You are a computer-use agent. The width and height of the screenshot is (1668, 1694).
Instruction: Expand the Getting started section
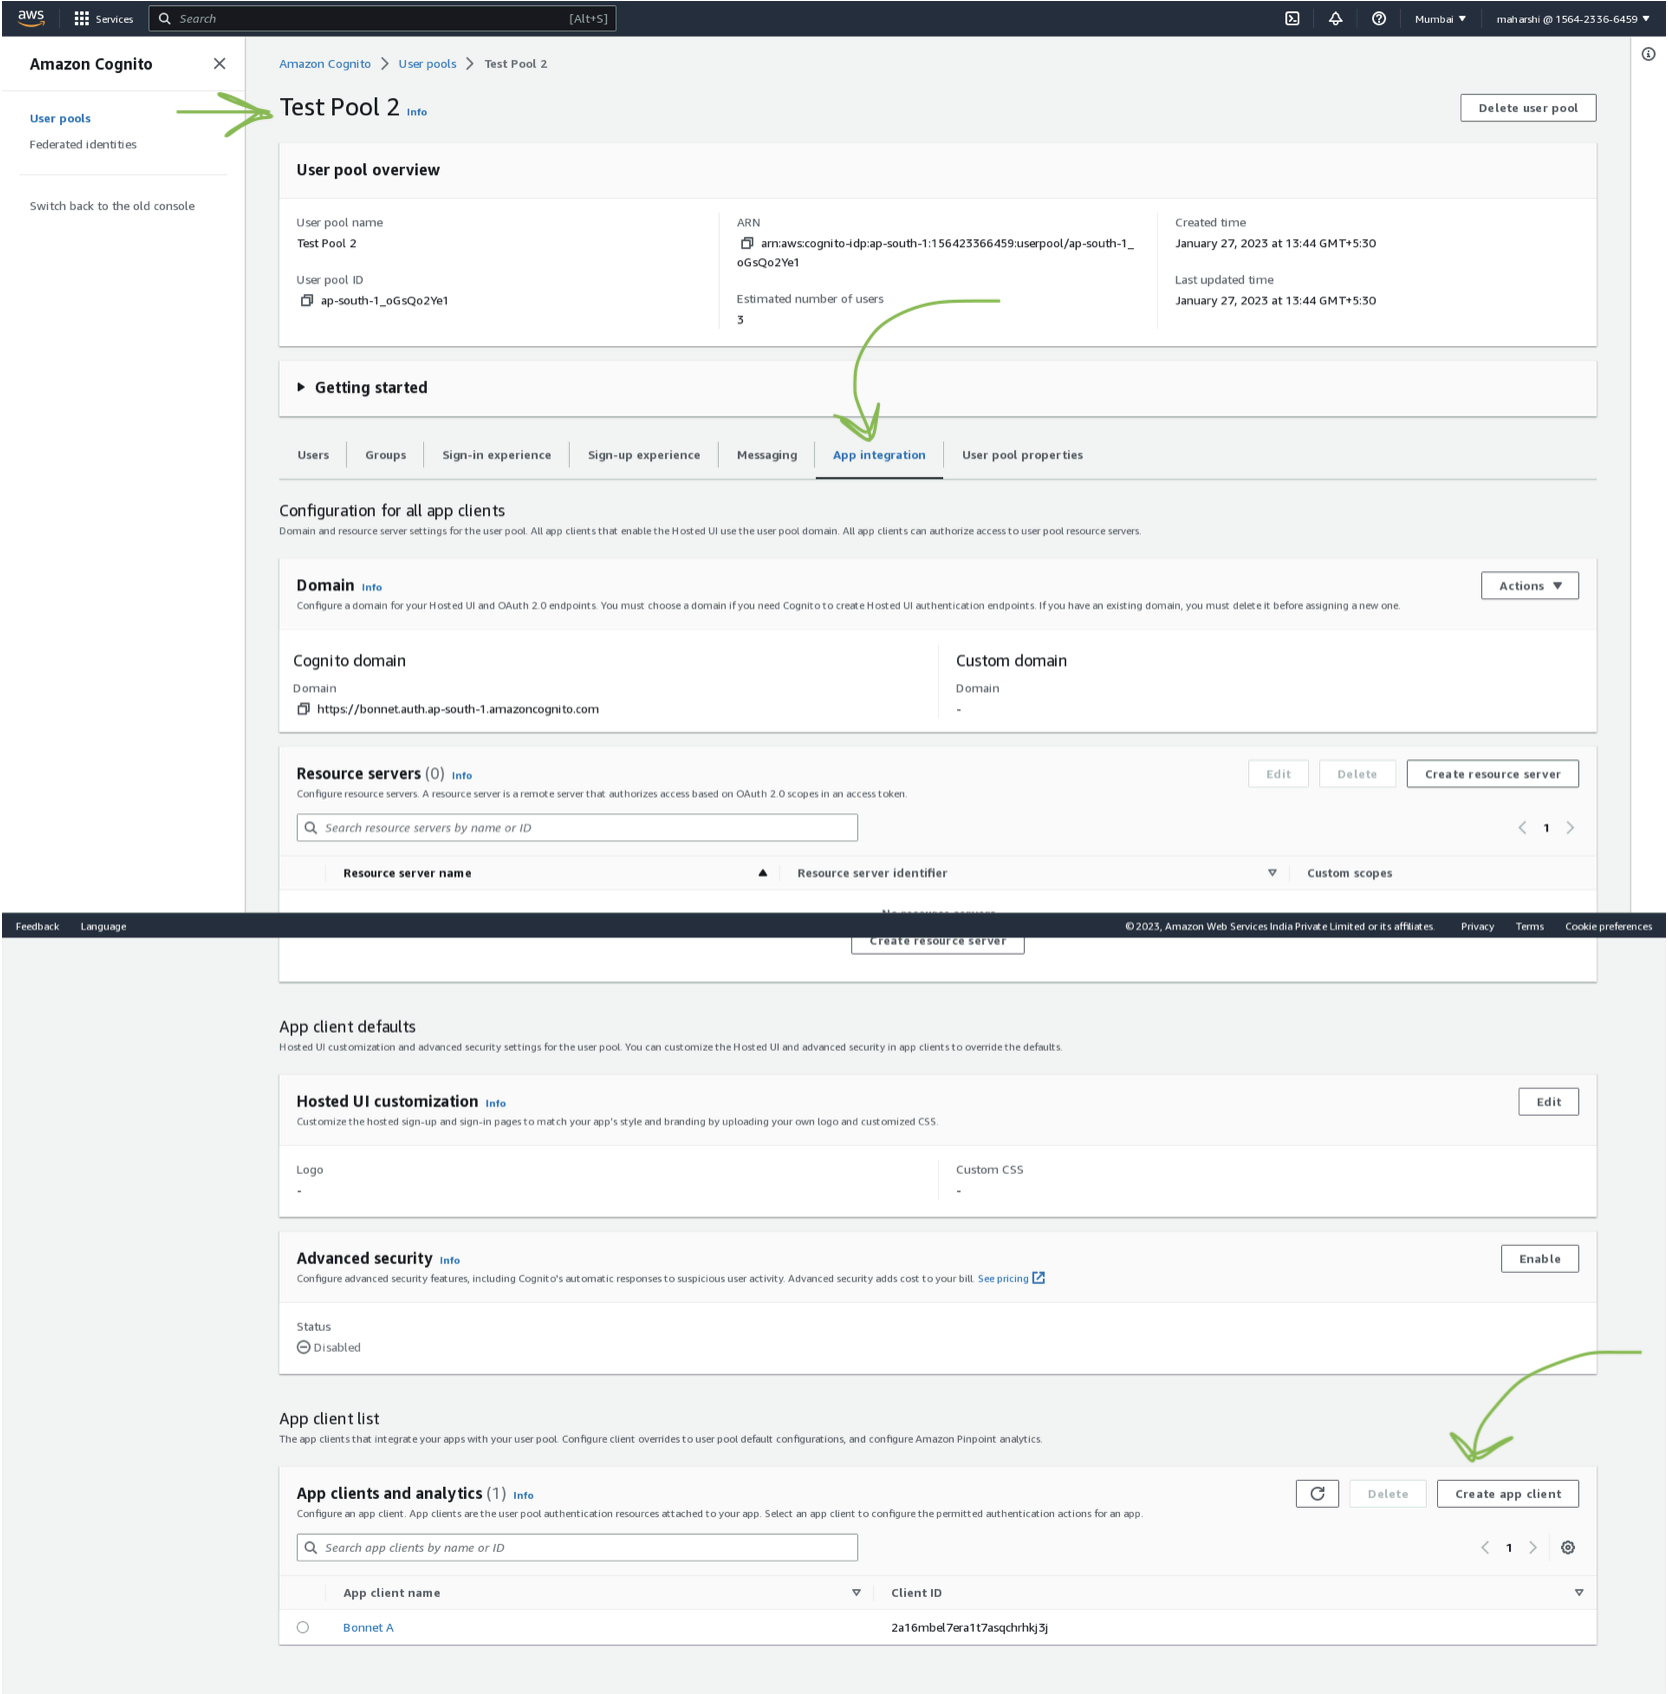362,387
